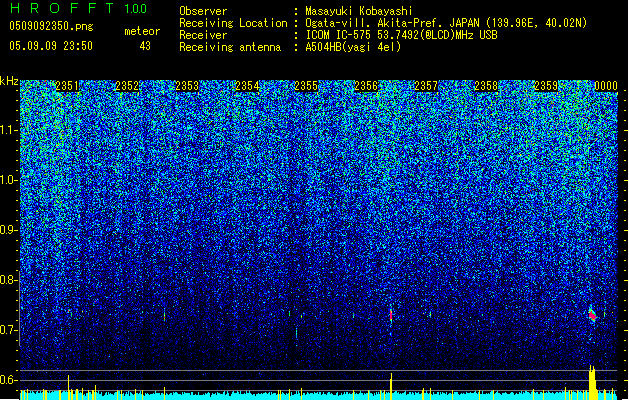This screenshot has width=629, height=400.
Task: Click the 2356 time marker
Action: (x=366, y=86)
